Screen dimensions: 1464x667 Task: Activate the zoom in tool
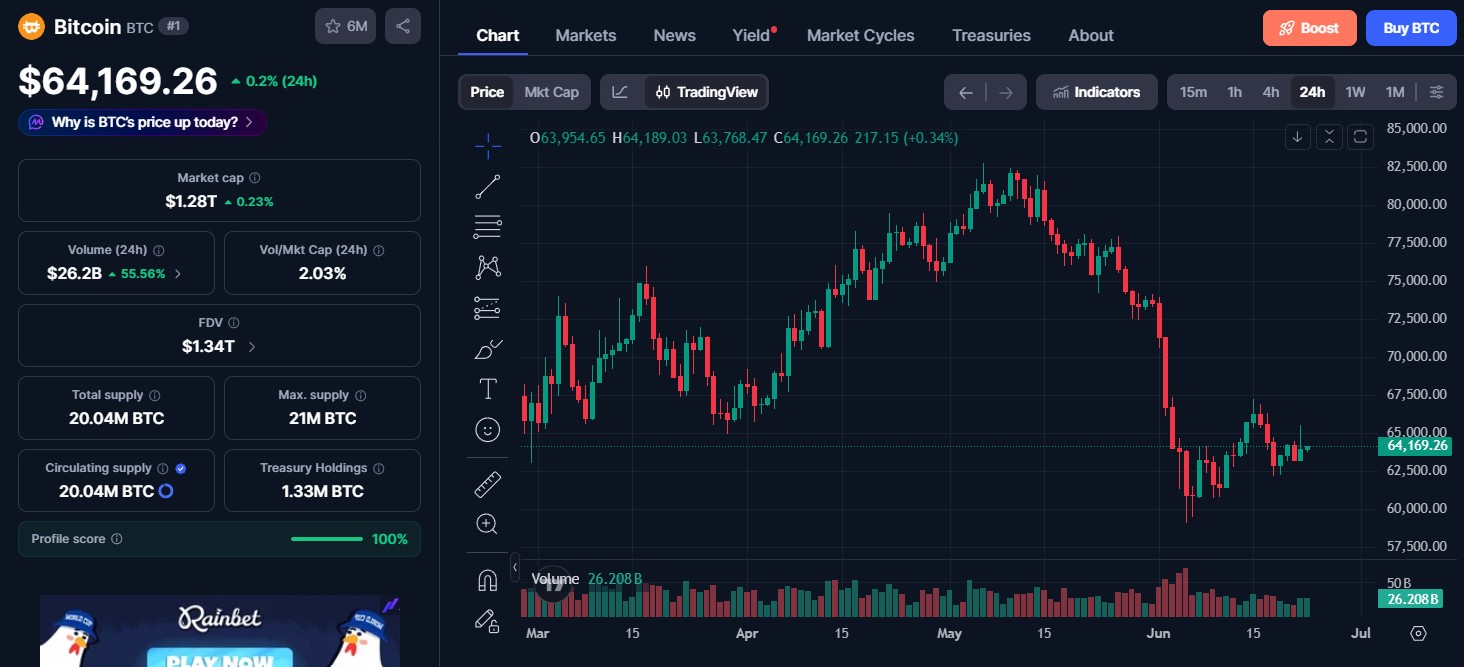(488, 524)
